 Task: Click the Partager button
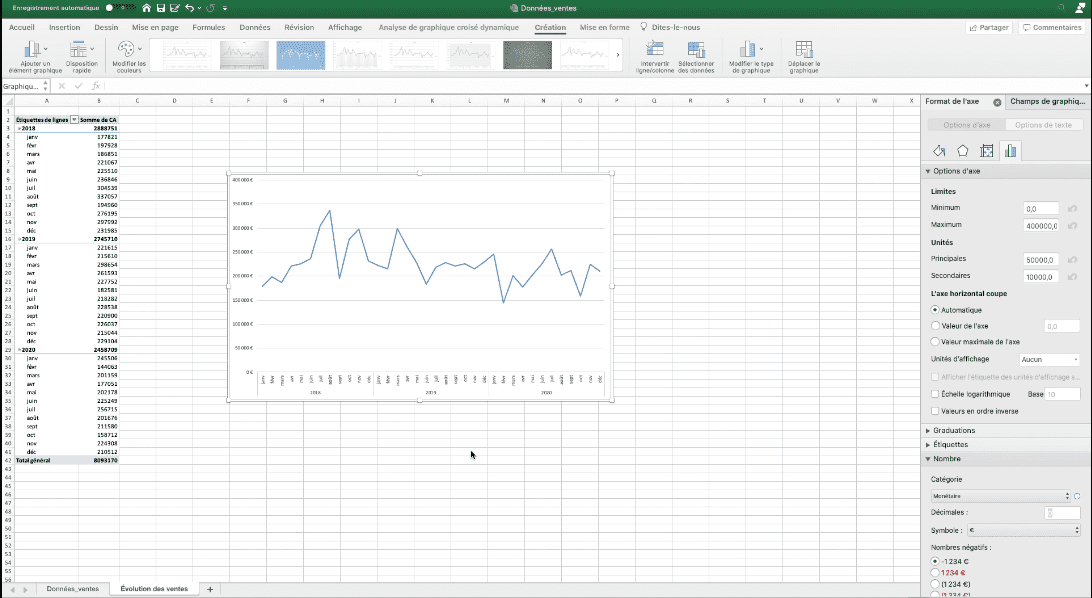988,27
